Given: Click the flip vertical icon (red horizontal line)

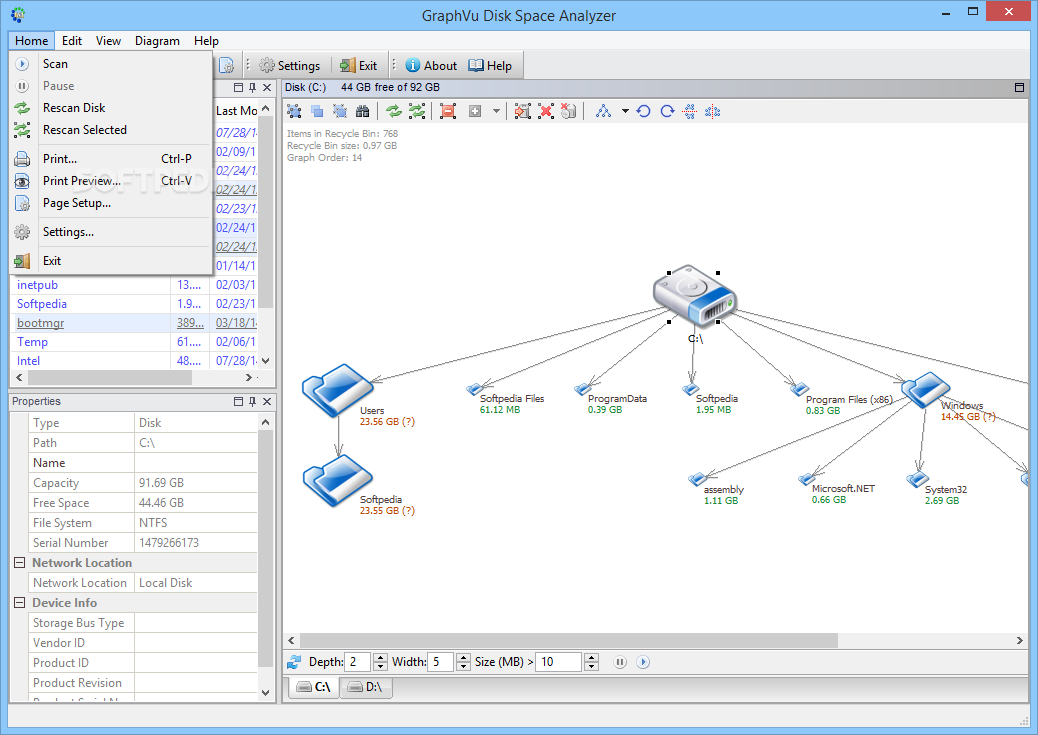Looking at the screenshot, I should click(690, 111).
